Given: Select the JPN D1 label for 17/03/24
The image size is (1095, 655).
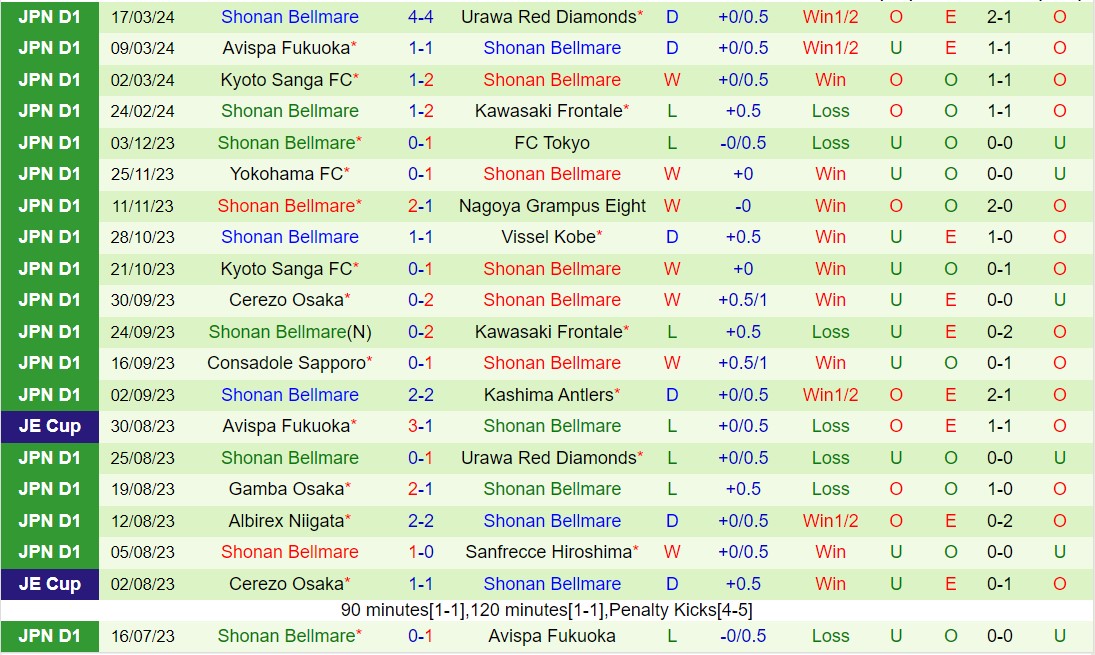Looking at the screenshot, I should [x=49, y=17].
